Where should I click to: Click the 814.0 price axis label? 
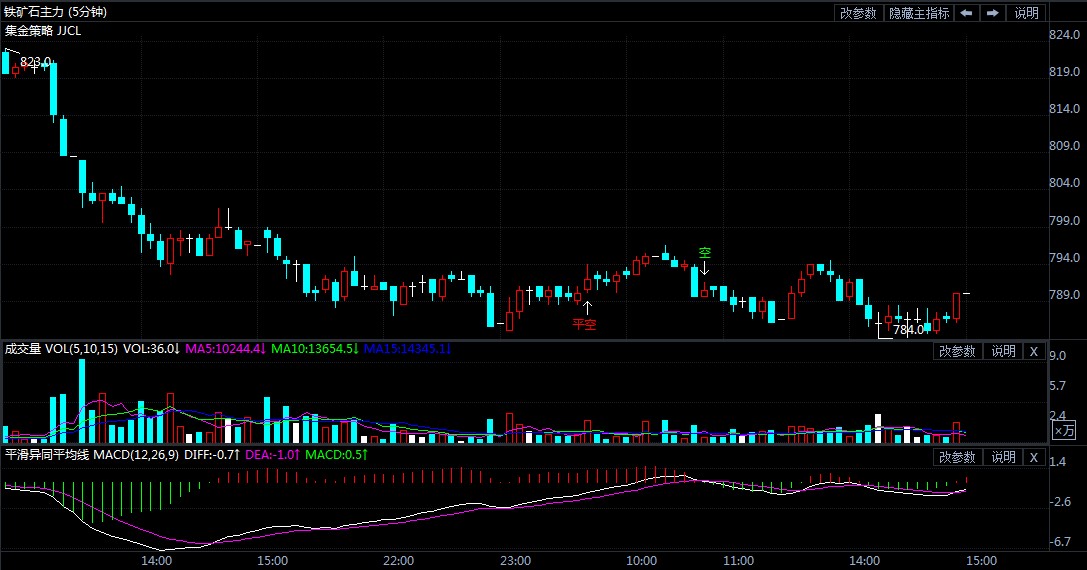point(1064,109)
